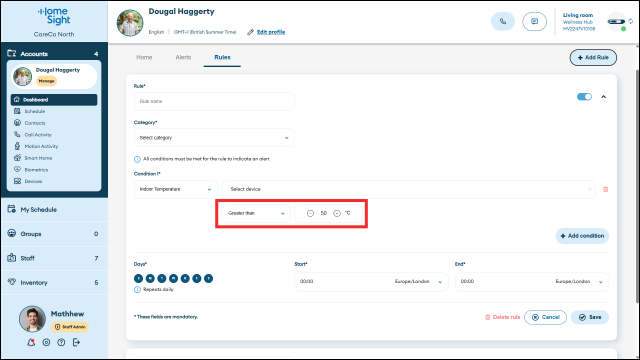Screen dimensions: 640x360
Task: Delete Condition 1 with trash icon
Action: [606, 189]
